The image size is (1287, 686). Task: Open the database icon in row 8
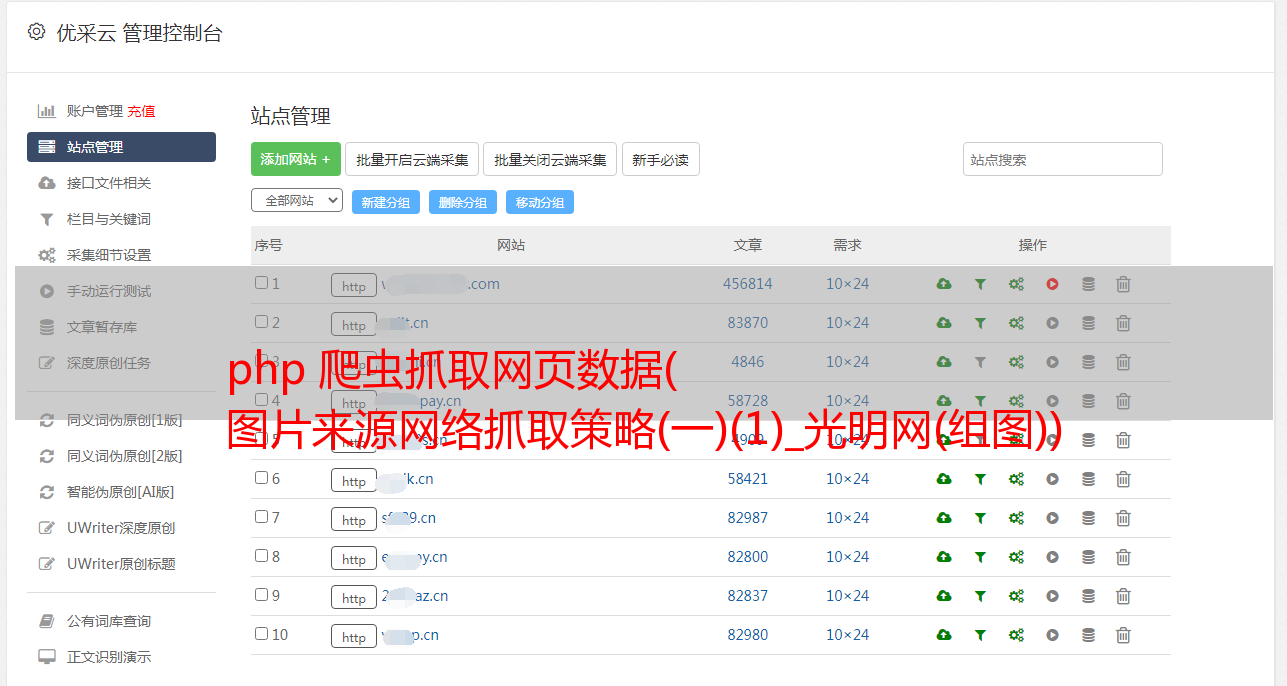[x=1088, y=557]
